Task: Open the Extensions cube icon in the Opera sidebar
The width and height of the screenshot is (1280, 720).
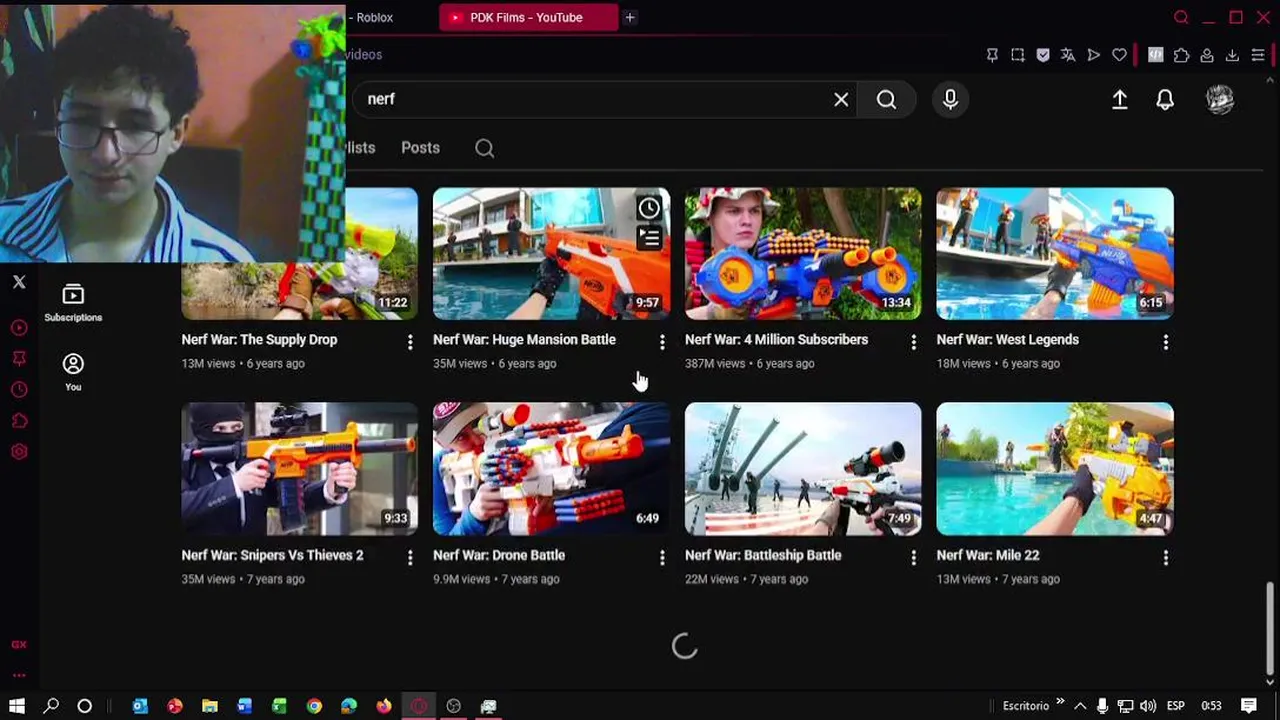Action: [19, 421]
